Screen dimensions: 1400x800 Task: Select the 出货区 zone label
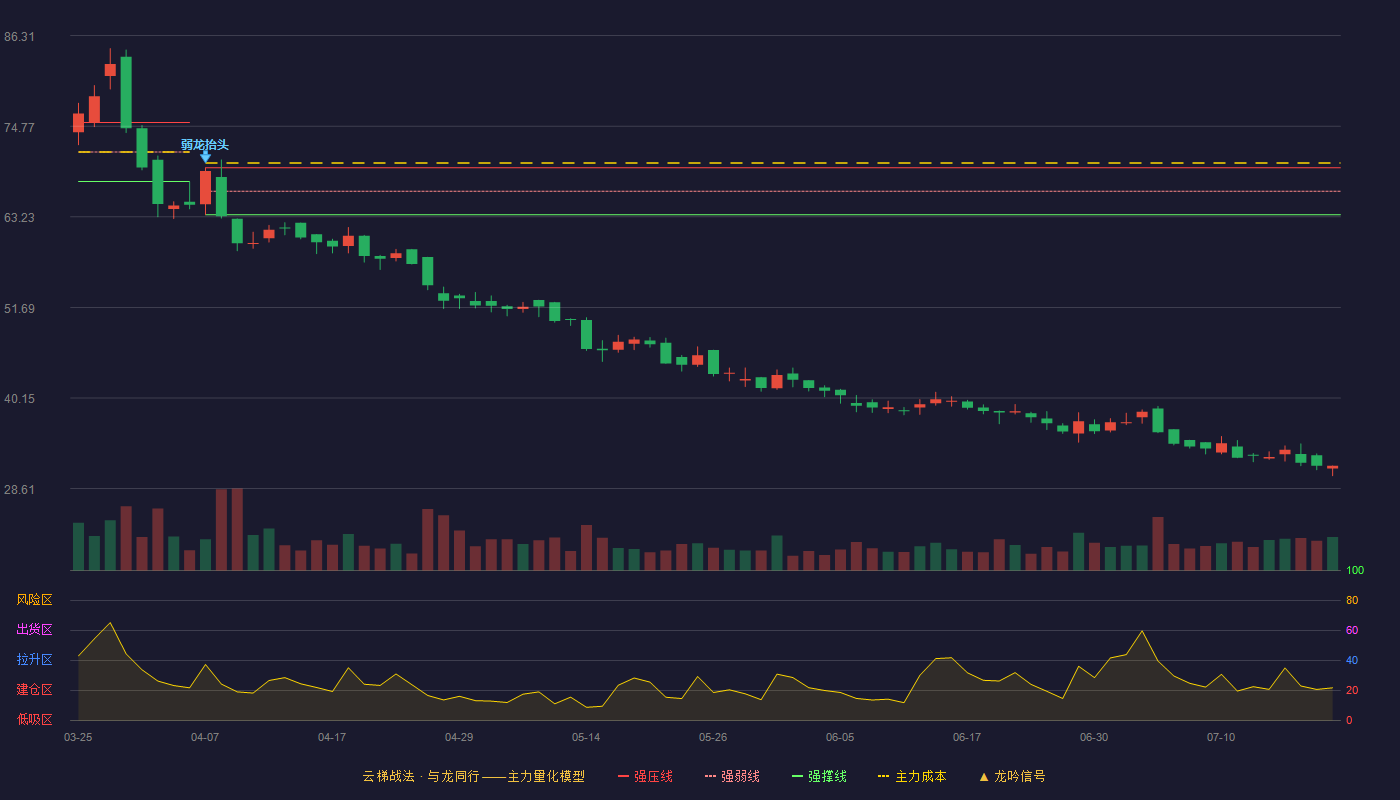[x=34, y=630]
